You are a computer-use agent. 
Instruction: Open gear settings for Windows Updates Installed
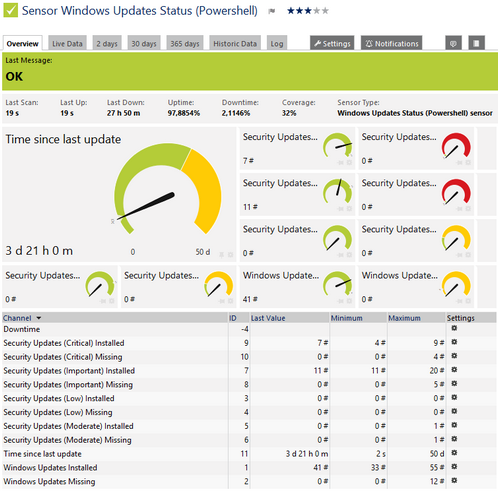point(454,467)
